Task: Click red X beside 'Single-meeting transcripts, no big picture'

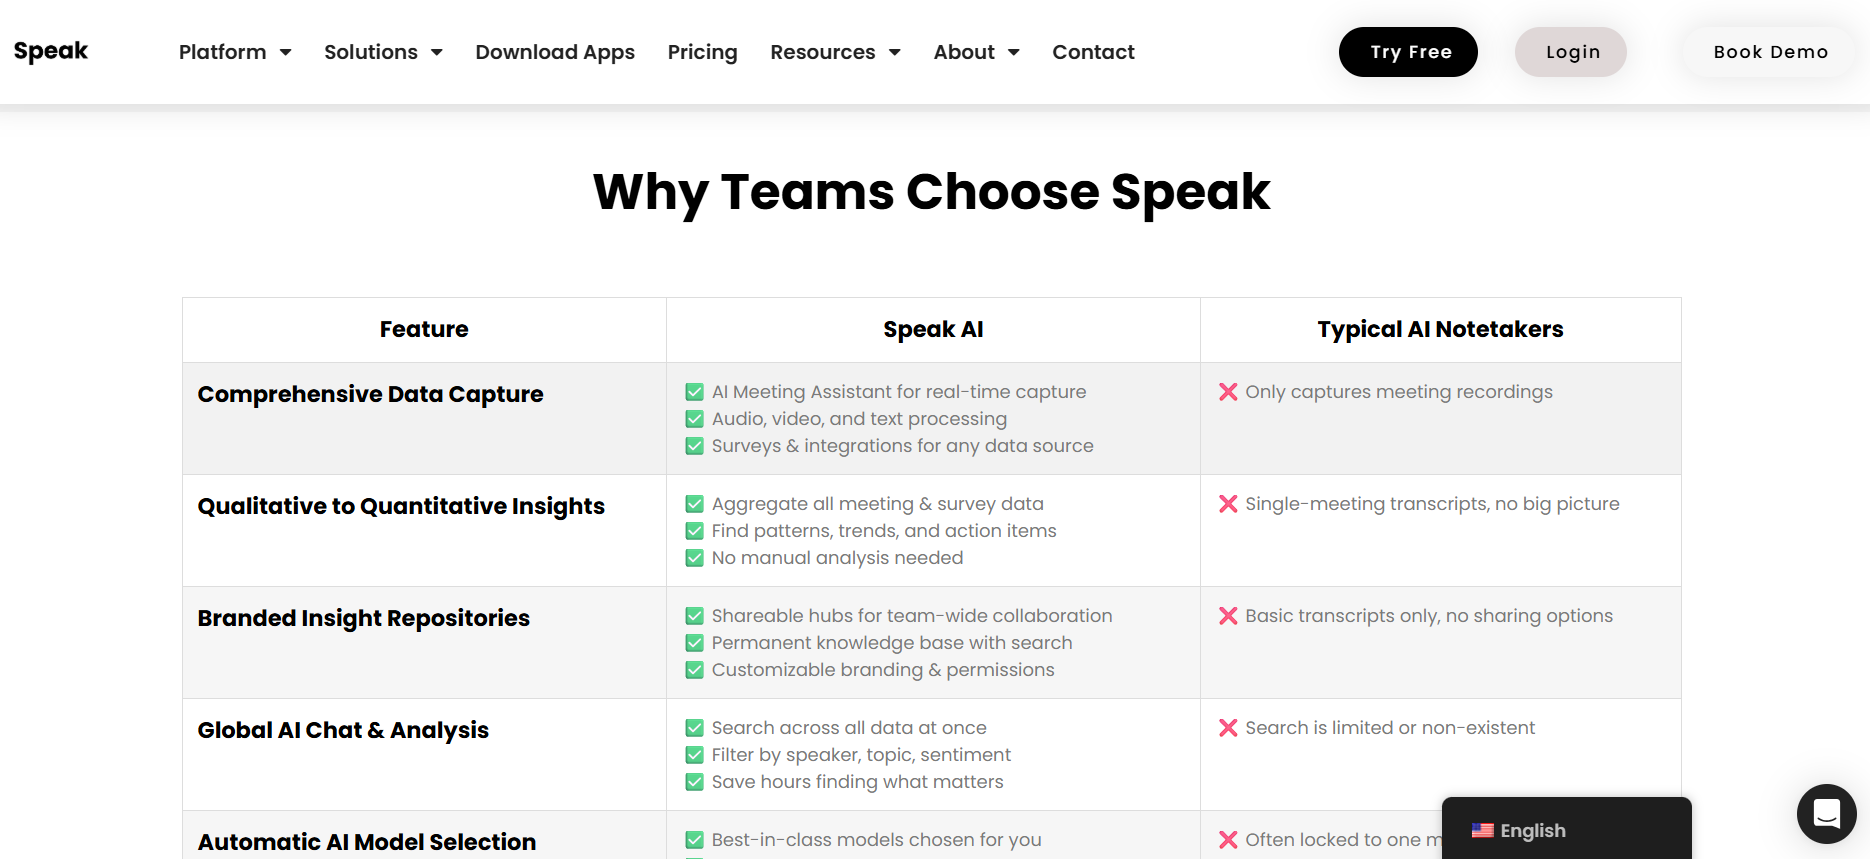Action: pos(1228,504)
